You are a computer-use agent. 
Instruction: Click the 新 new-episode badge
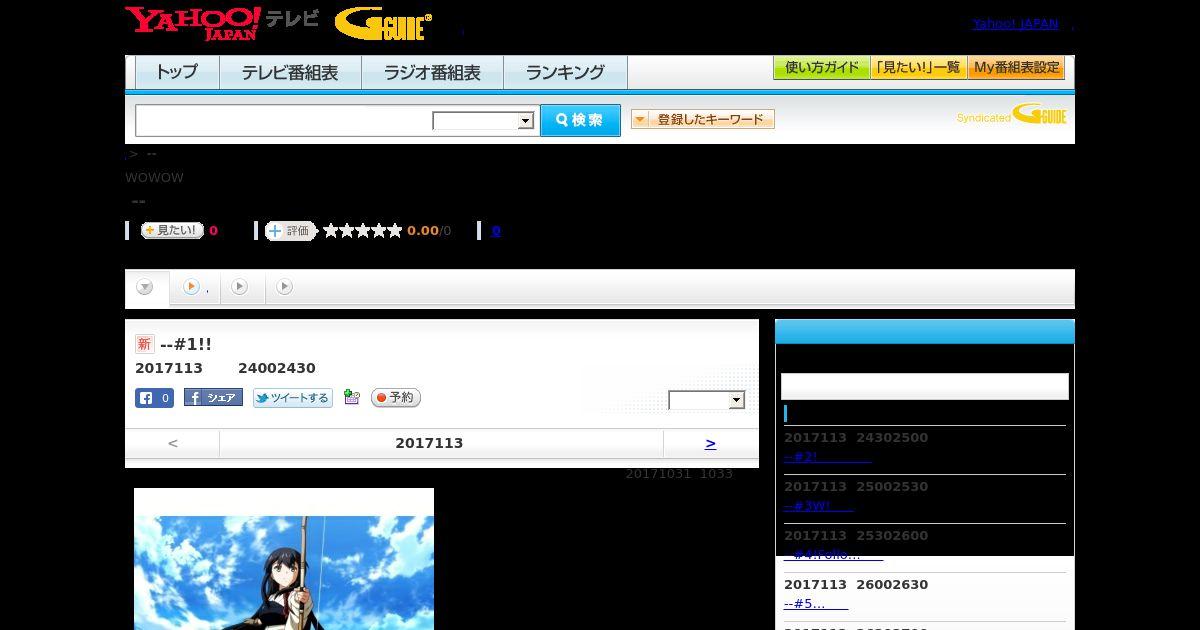[x=144, y=344]
